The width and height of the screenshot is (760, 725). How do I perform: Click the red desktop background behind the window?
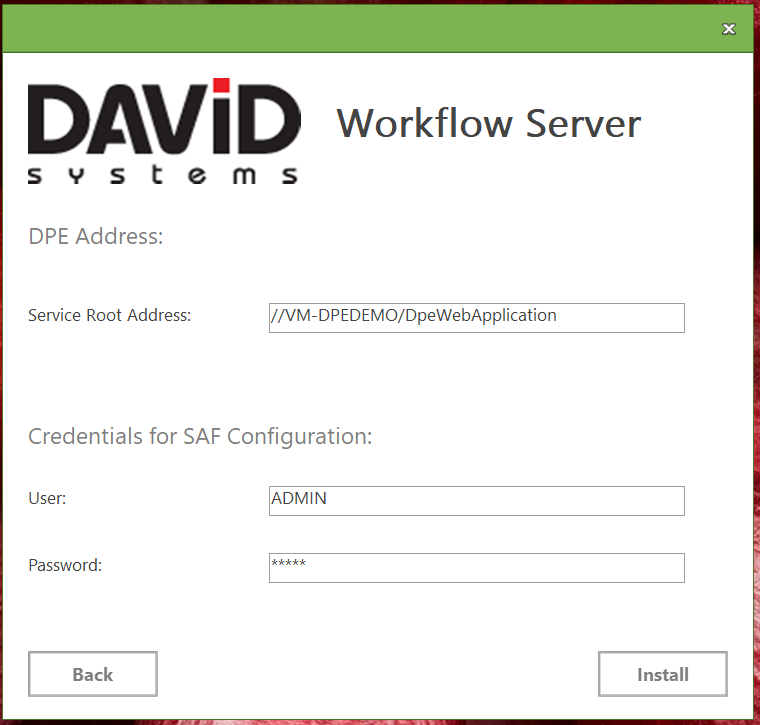point(757,400)
